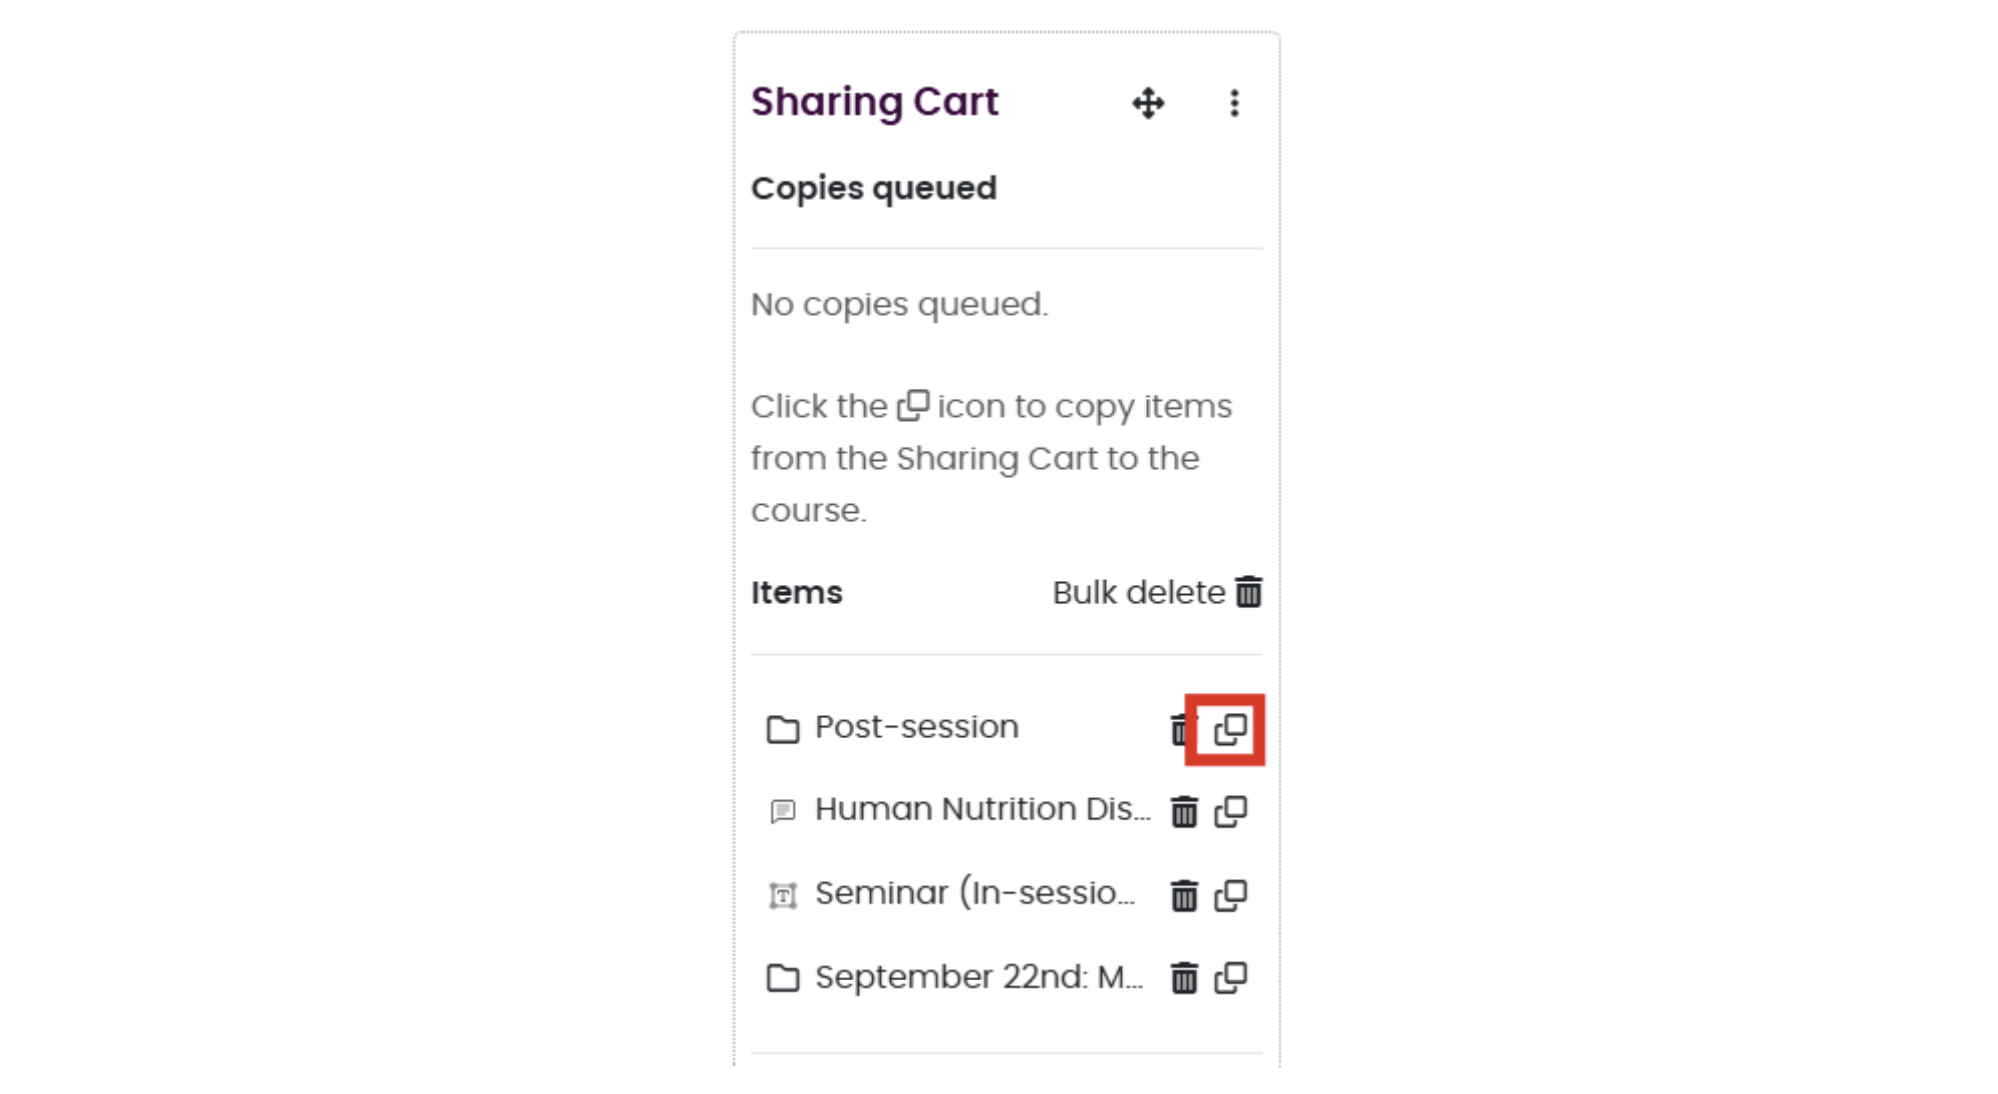
Task: Copy the September 22nd folder to the course
Action: [1231, 977]
